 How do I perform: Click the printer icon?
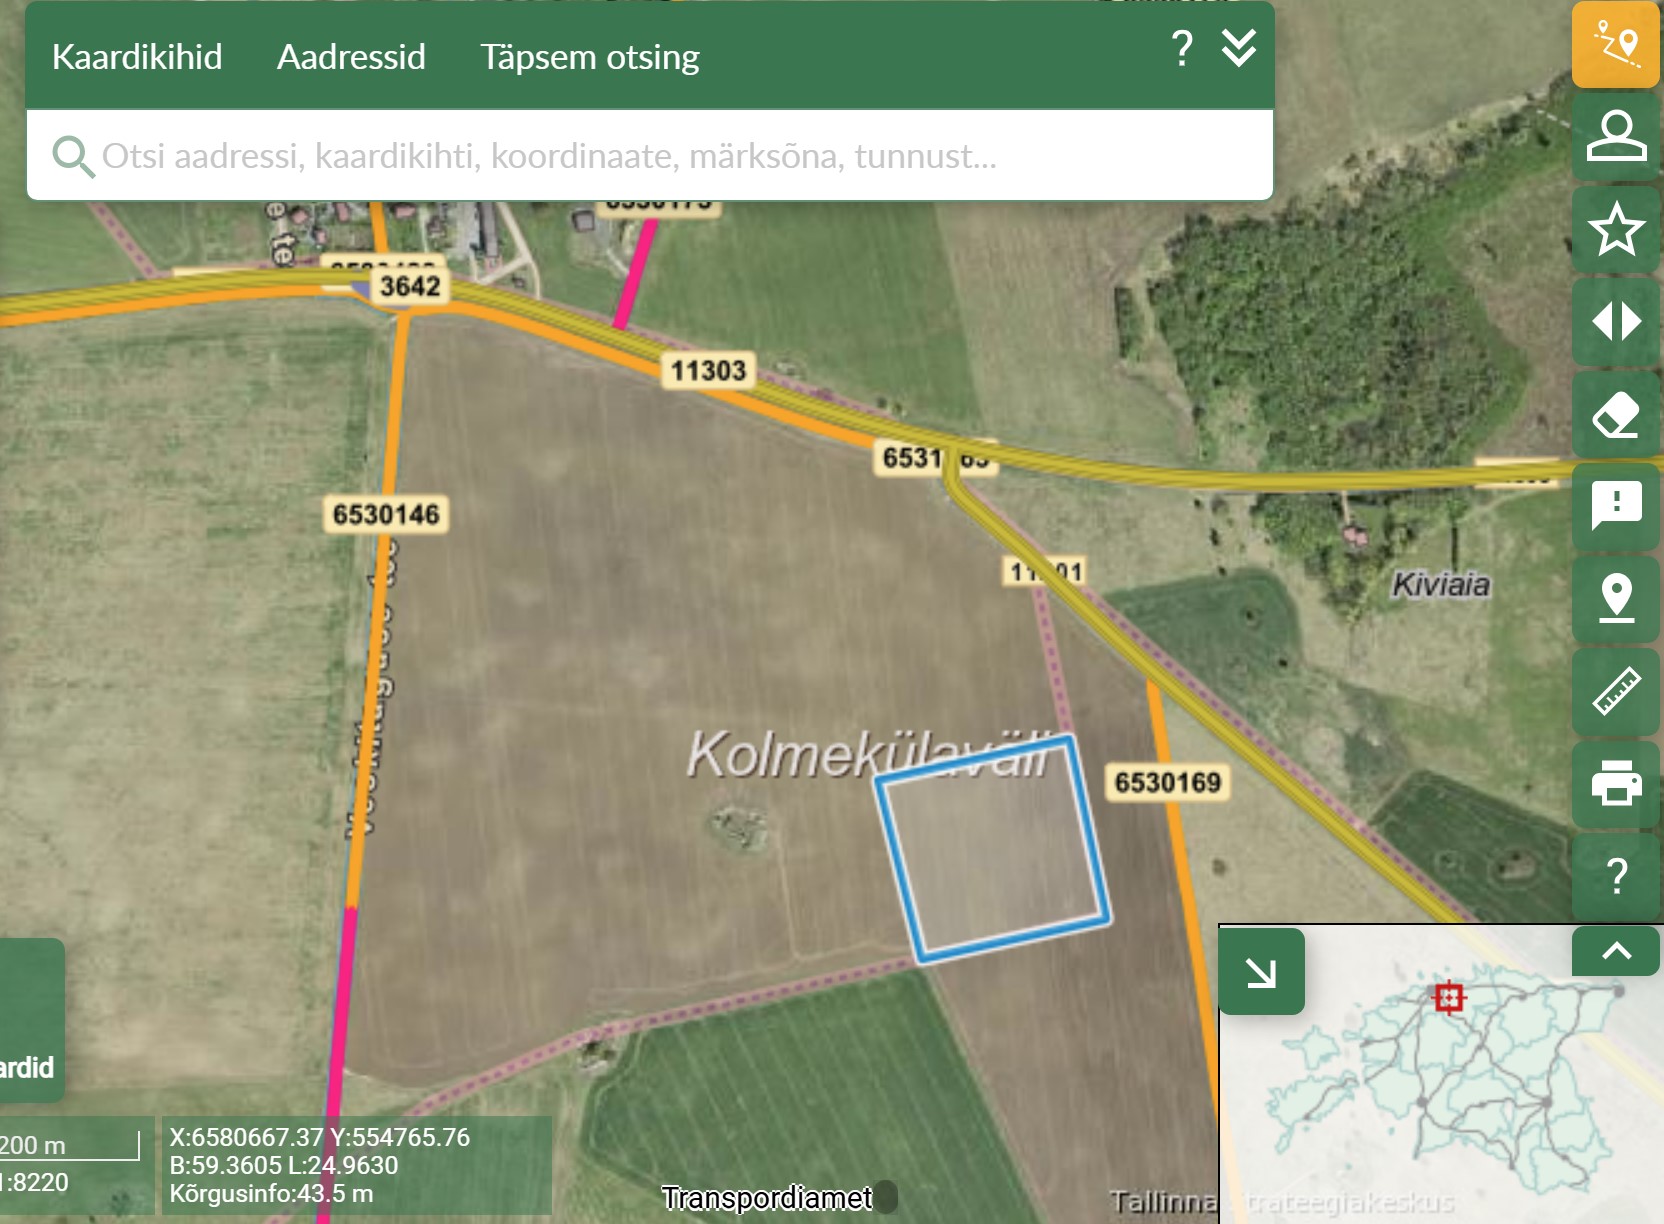coord(1616,783)
